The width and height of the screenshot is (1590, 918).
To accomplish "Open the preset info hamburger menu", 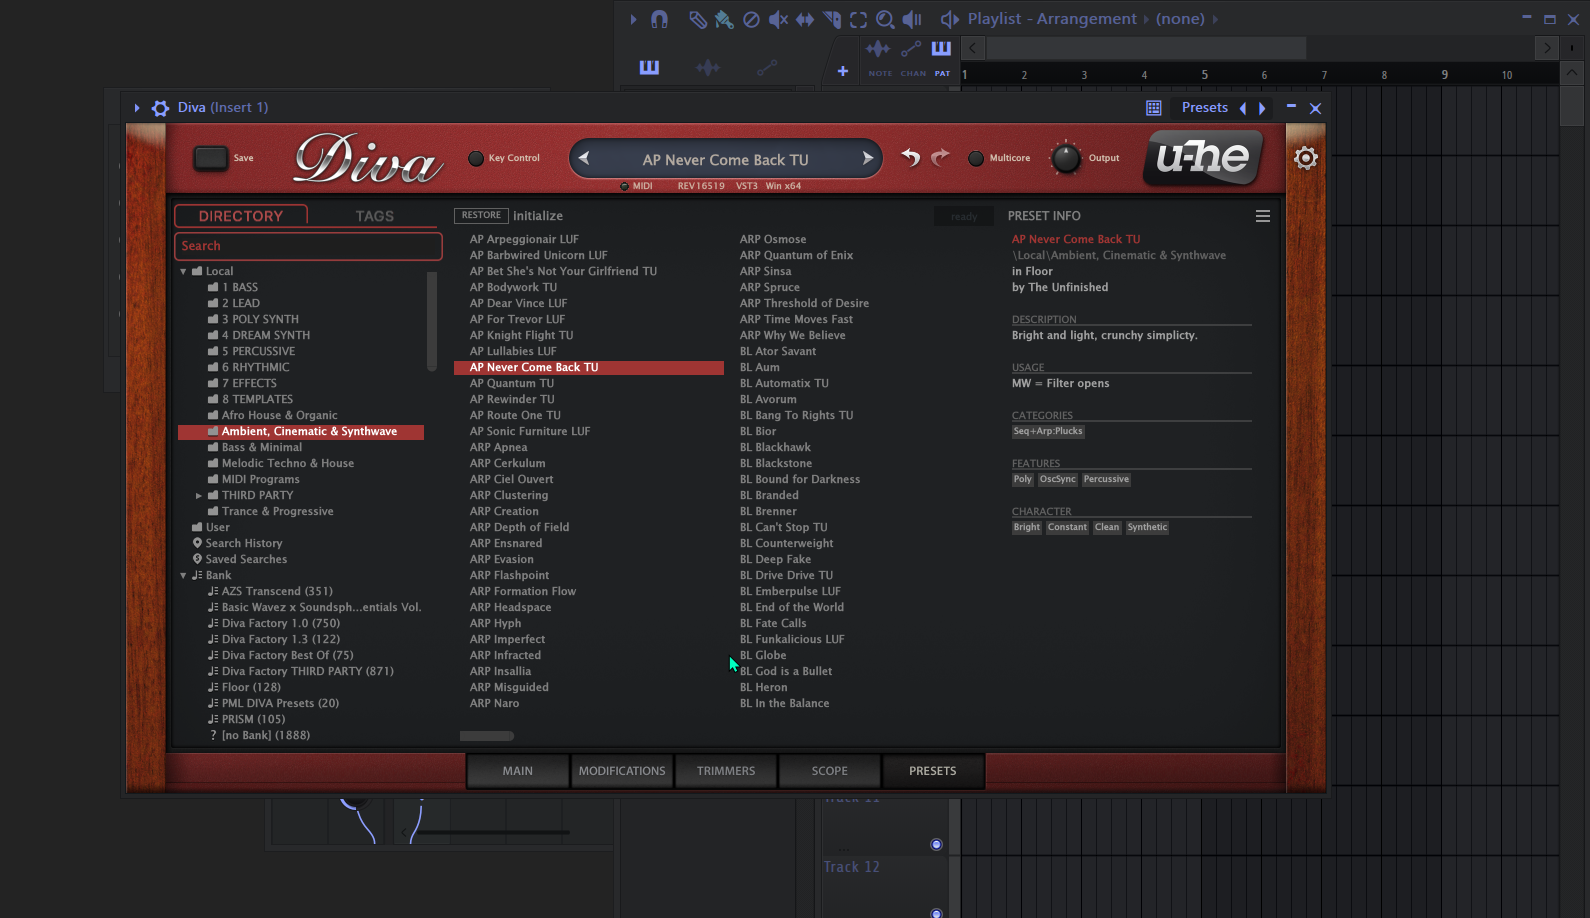I will pyautogui.click(x=1263, y=216).
